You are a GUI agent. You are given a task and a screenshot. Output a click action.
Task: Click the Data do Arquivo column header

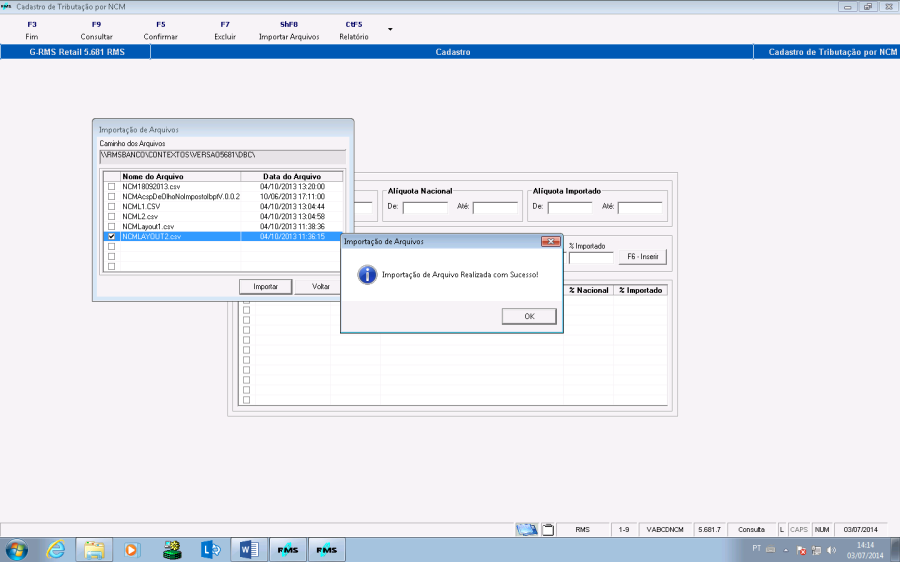292,176
